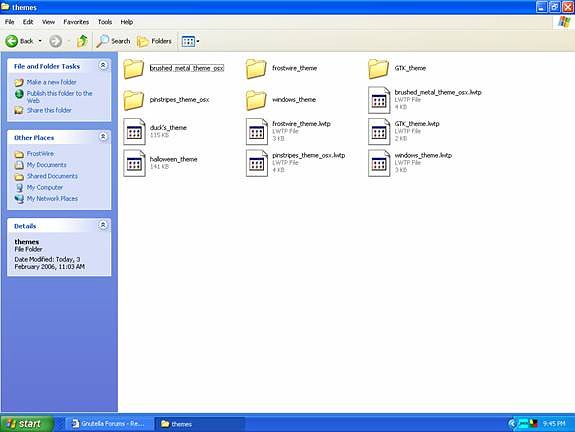Viewport: 575px width, 432px height.
Task: Open the Search pane
Action: [x=113, y=41]
